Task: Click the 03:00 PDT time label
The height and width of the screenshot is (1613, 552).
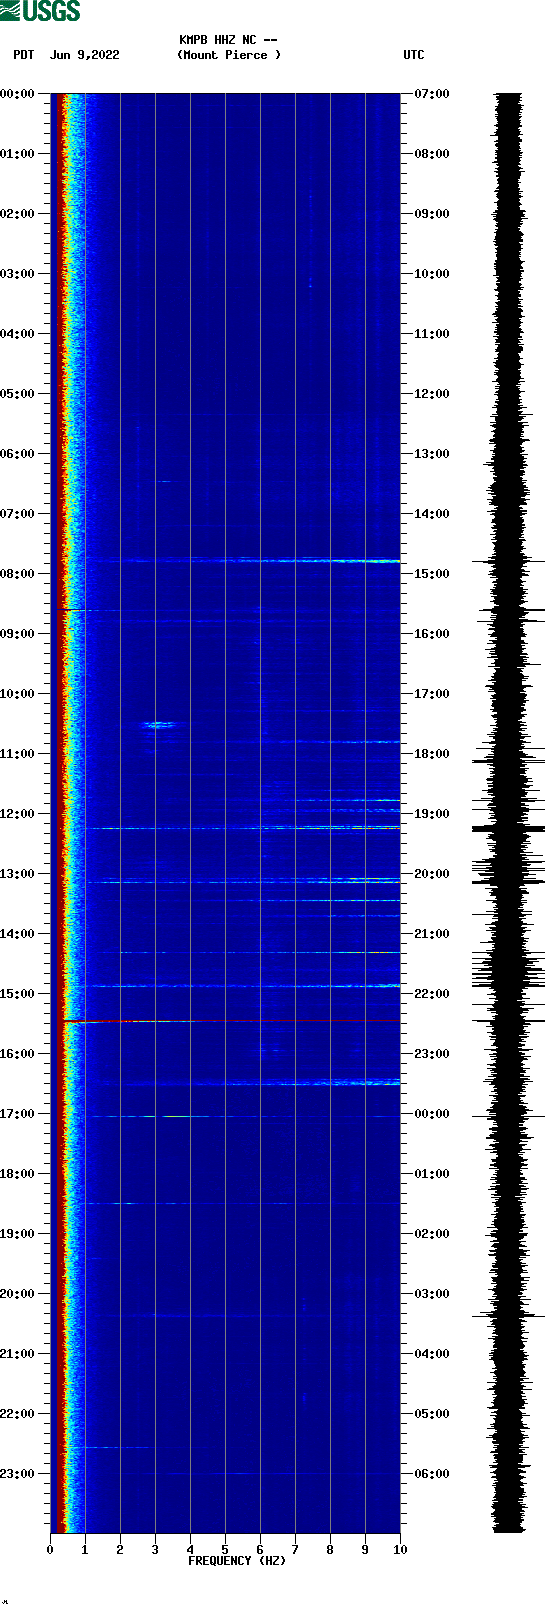Action: (17, 274)
